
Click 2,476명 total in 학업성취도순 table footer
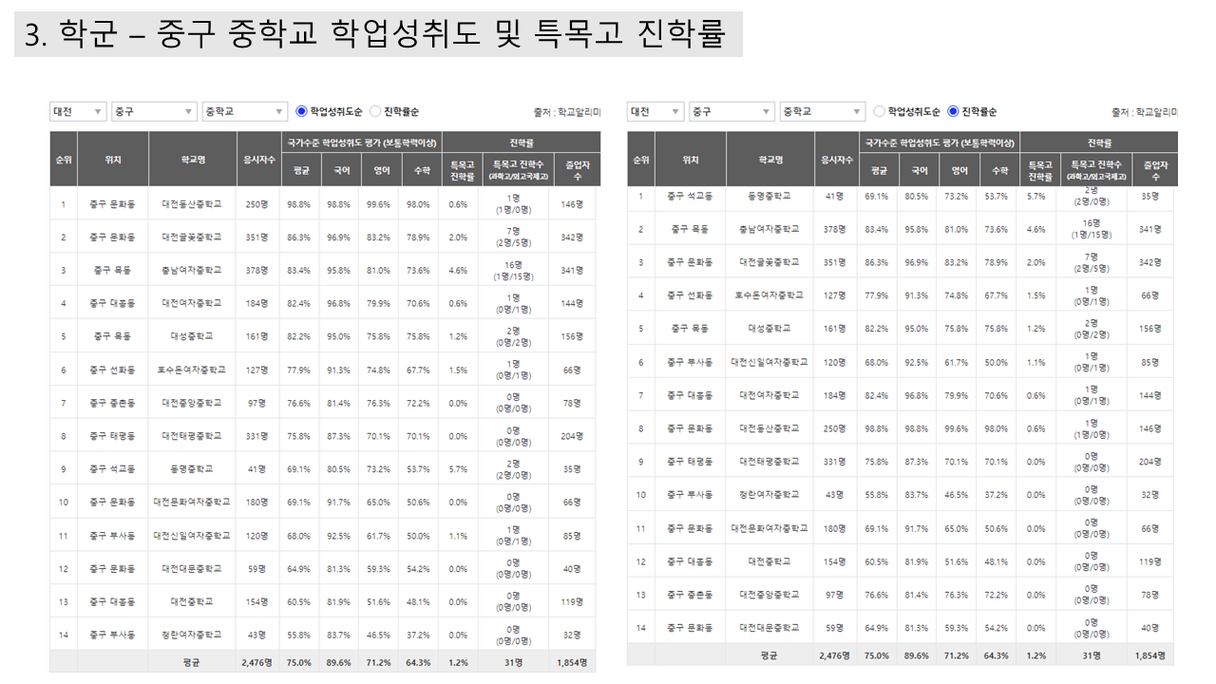[258, 662]
